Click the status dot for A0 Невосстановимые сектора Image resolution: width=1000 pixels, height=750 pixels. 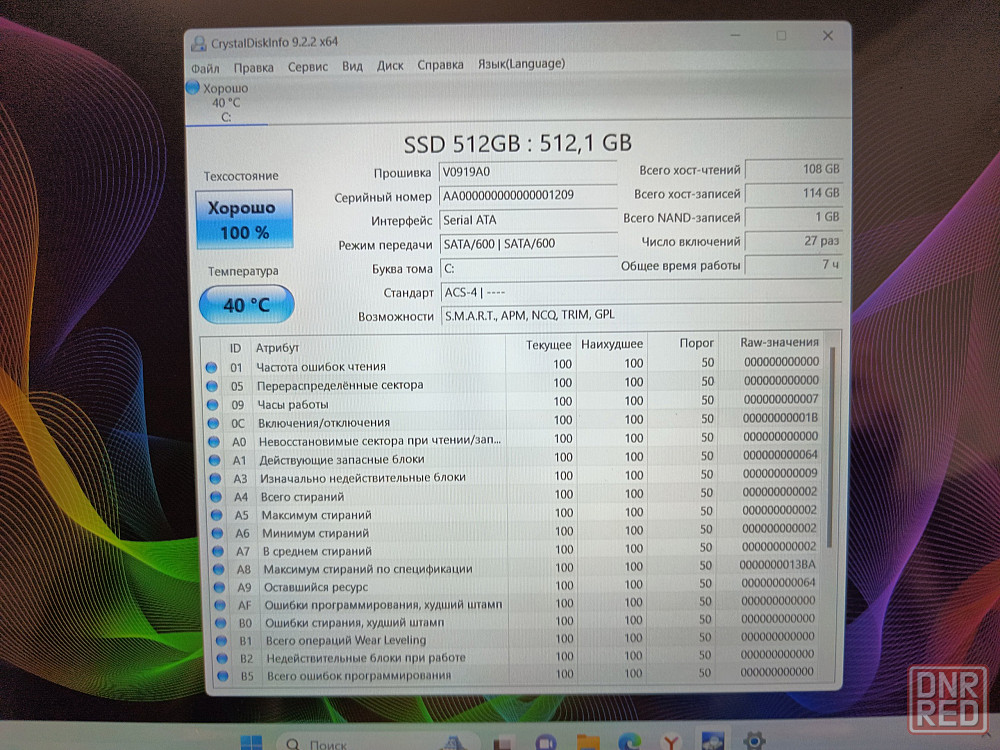pos(214,441)
